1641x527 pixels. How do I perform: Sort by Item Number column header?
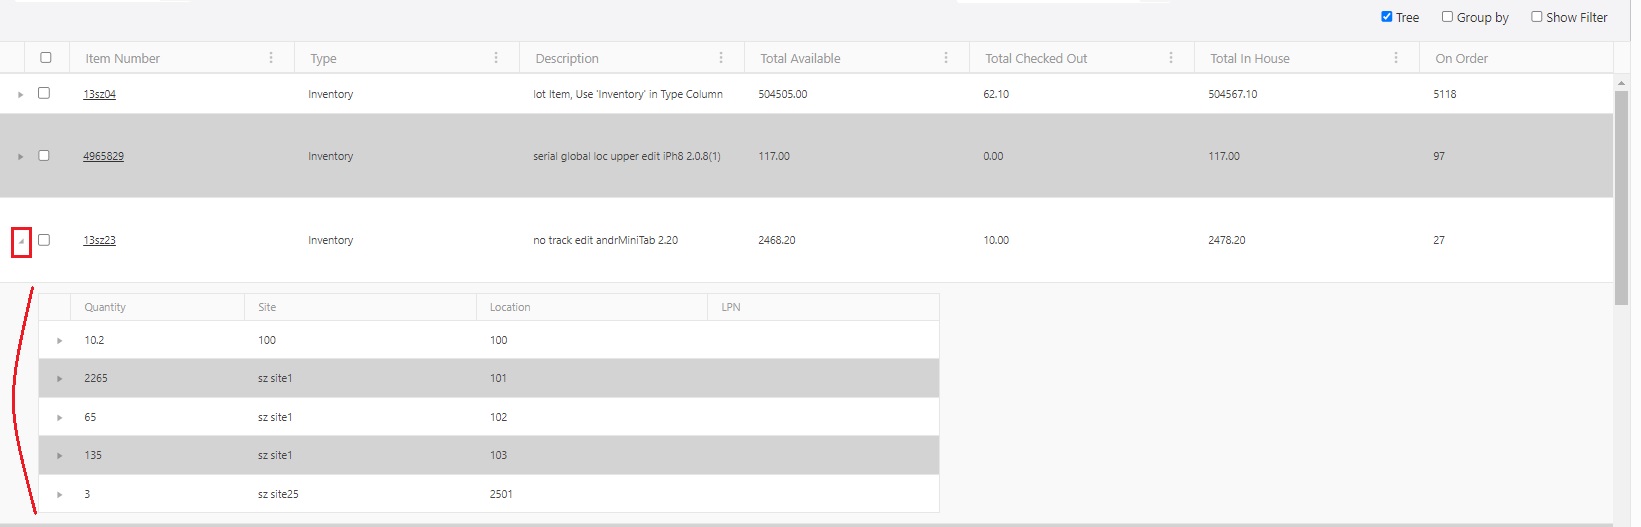point(122,58)
